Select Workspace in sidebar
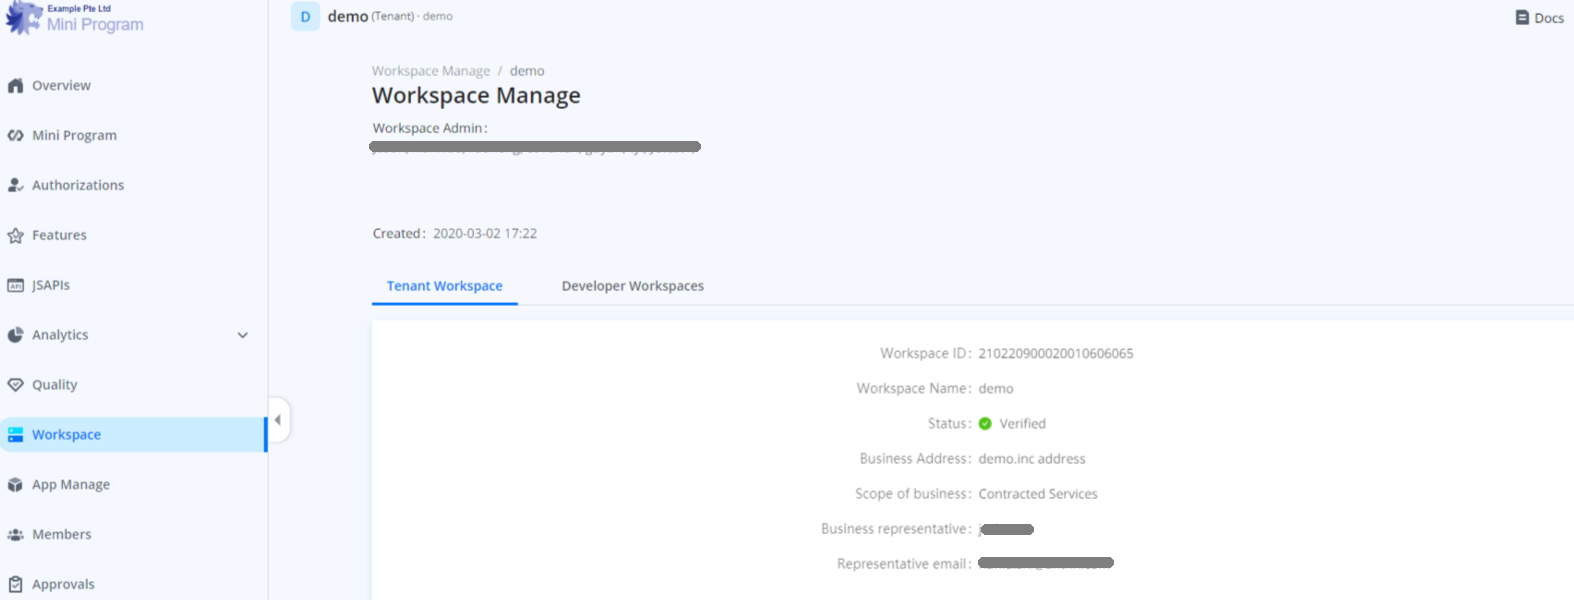Screen dimensions: 1574x600 pyautogui.click(x=66, y=435)
